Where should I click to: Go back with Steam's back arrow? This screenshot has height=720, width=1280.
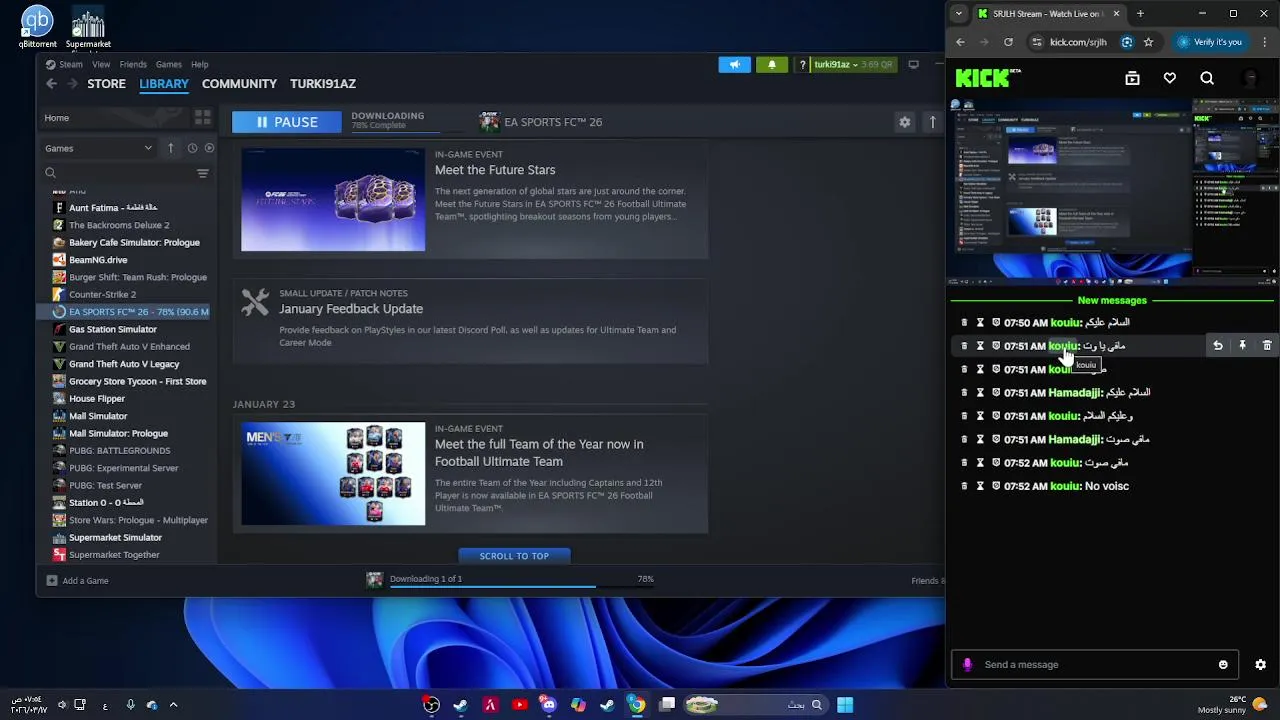tap(52, 84)
